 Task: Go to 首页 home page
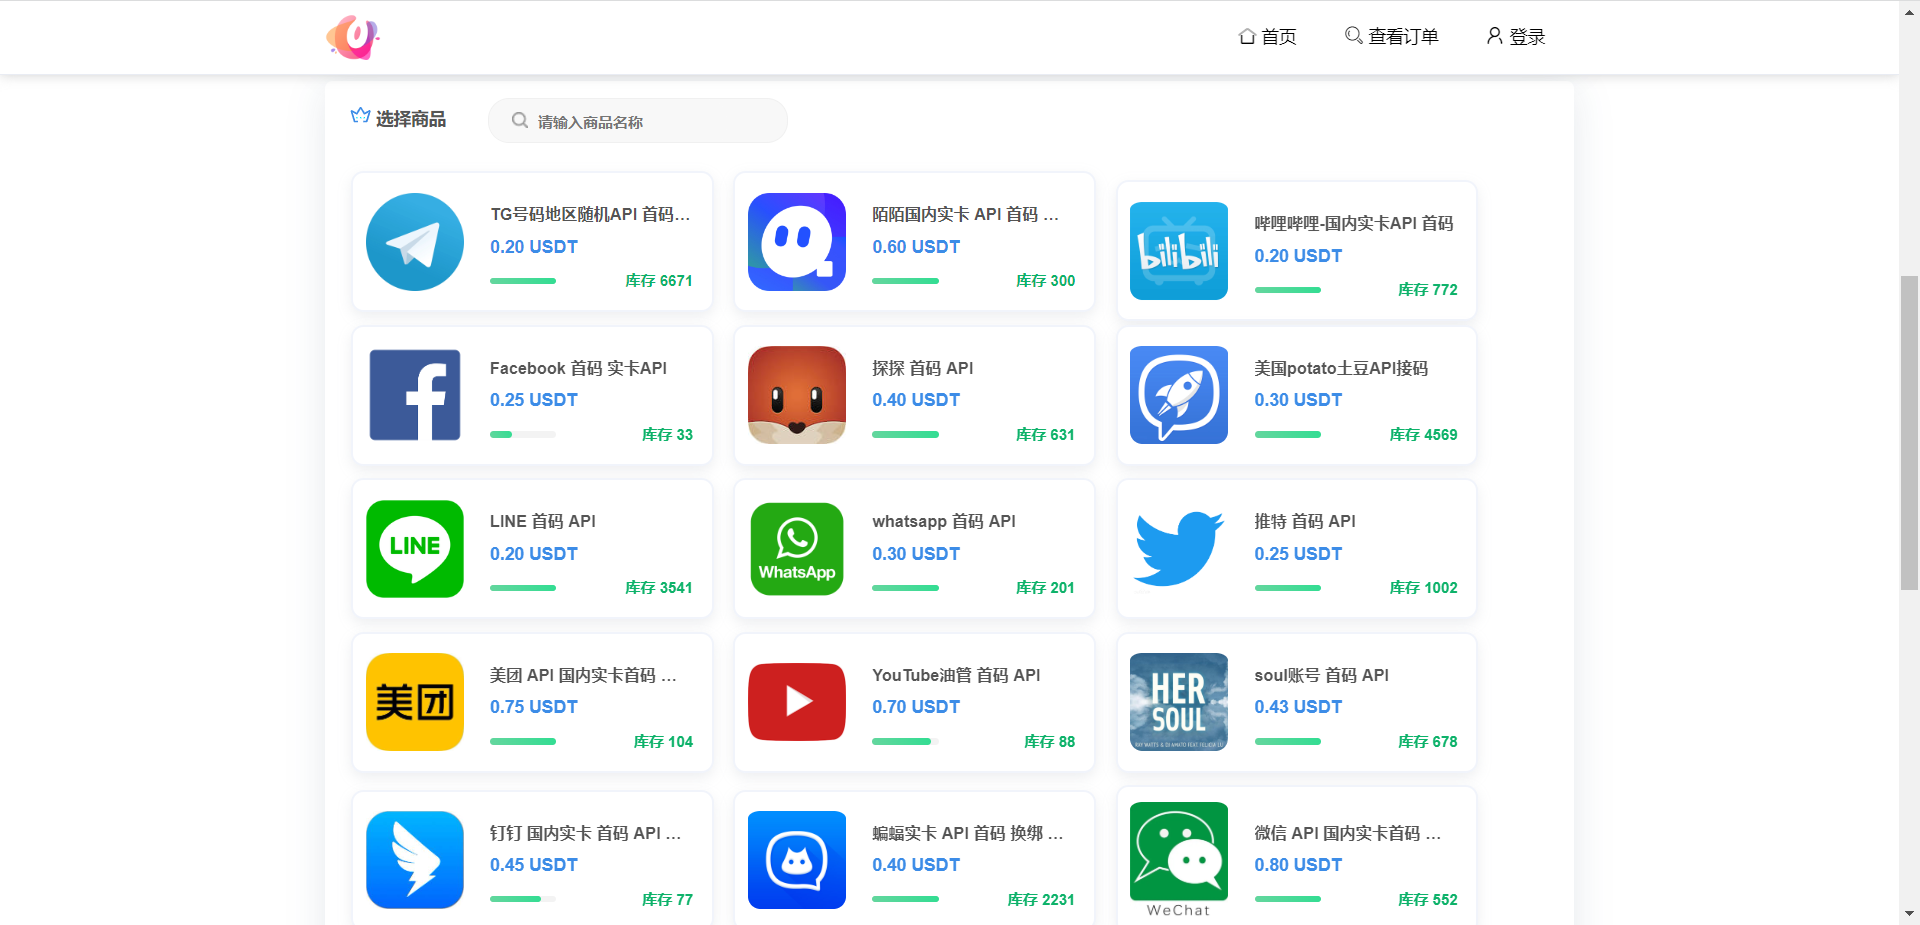tap(1268, 37)
